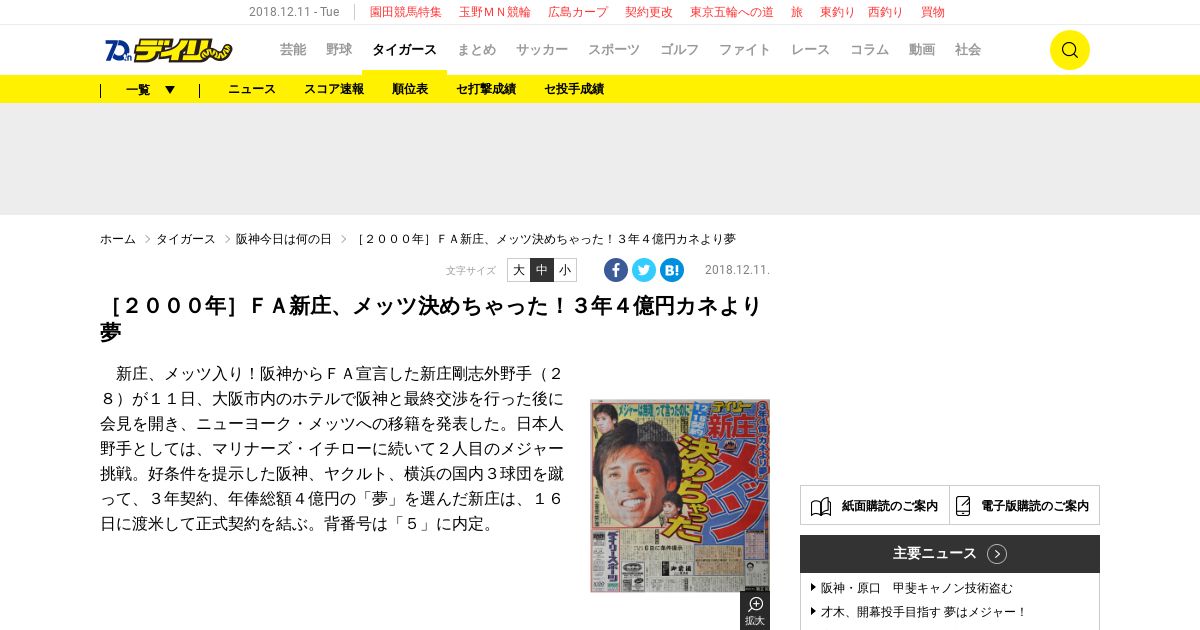The image size is (1200, 630).
Task: Set text size to 大
Action: 518,270
